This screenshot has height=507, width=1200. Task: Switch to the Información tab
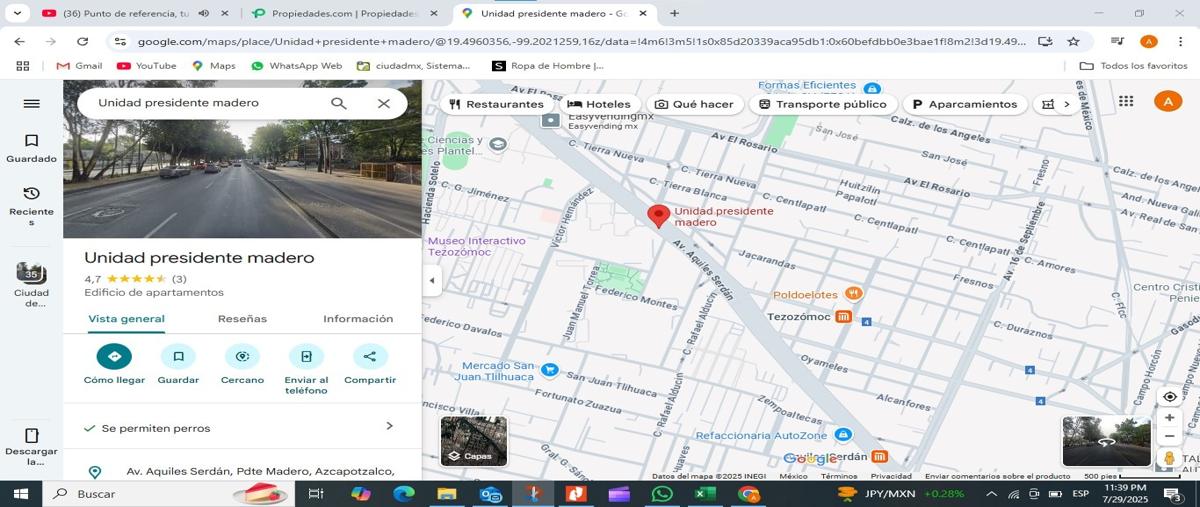coord(358,319)
